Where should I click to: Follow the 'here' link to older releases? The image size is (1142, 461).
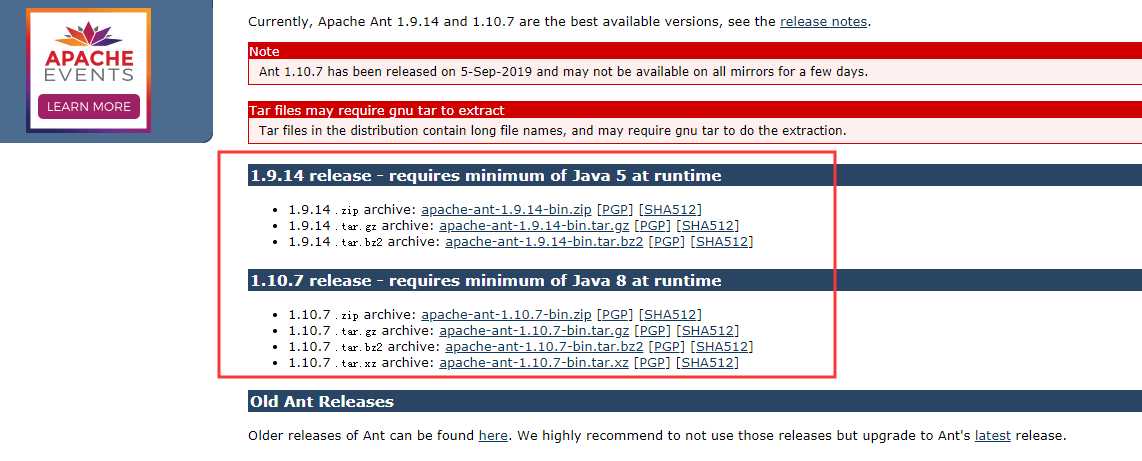(493, 436)
